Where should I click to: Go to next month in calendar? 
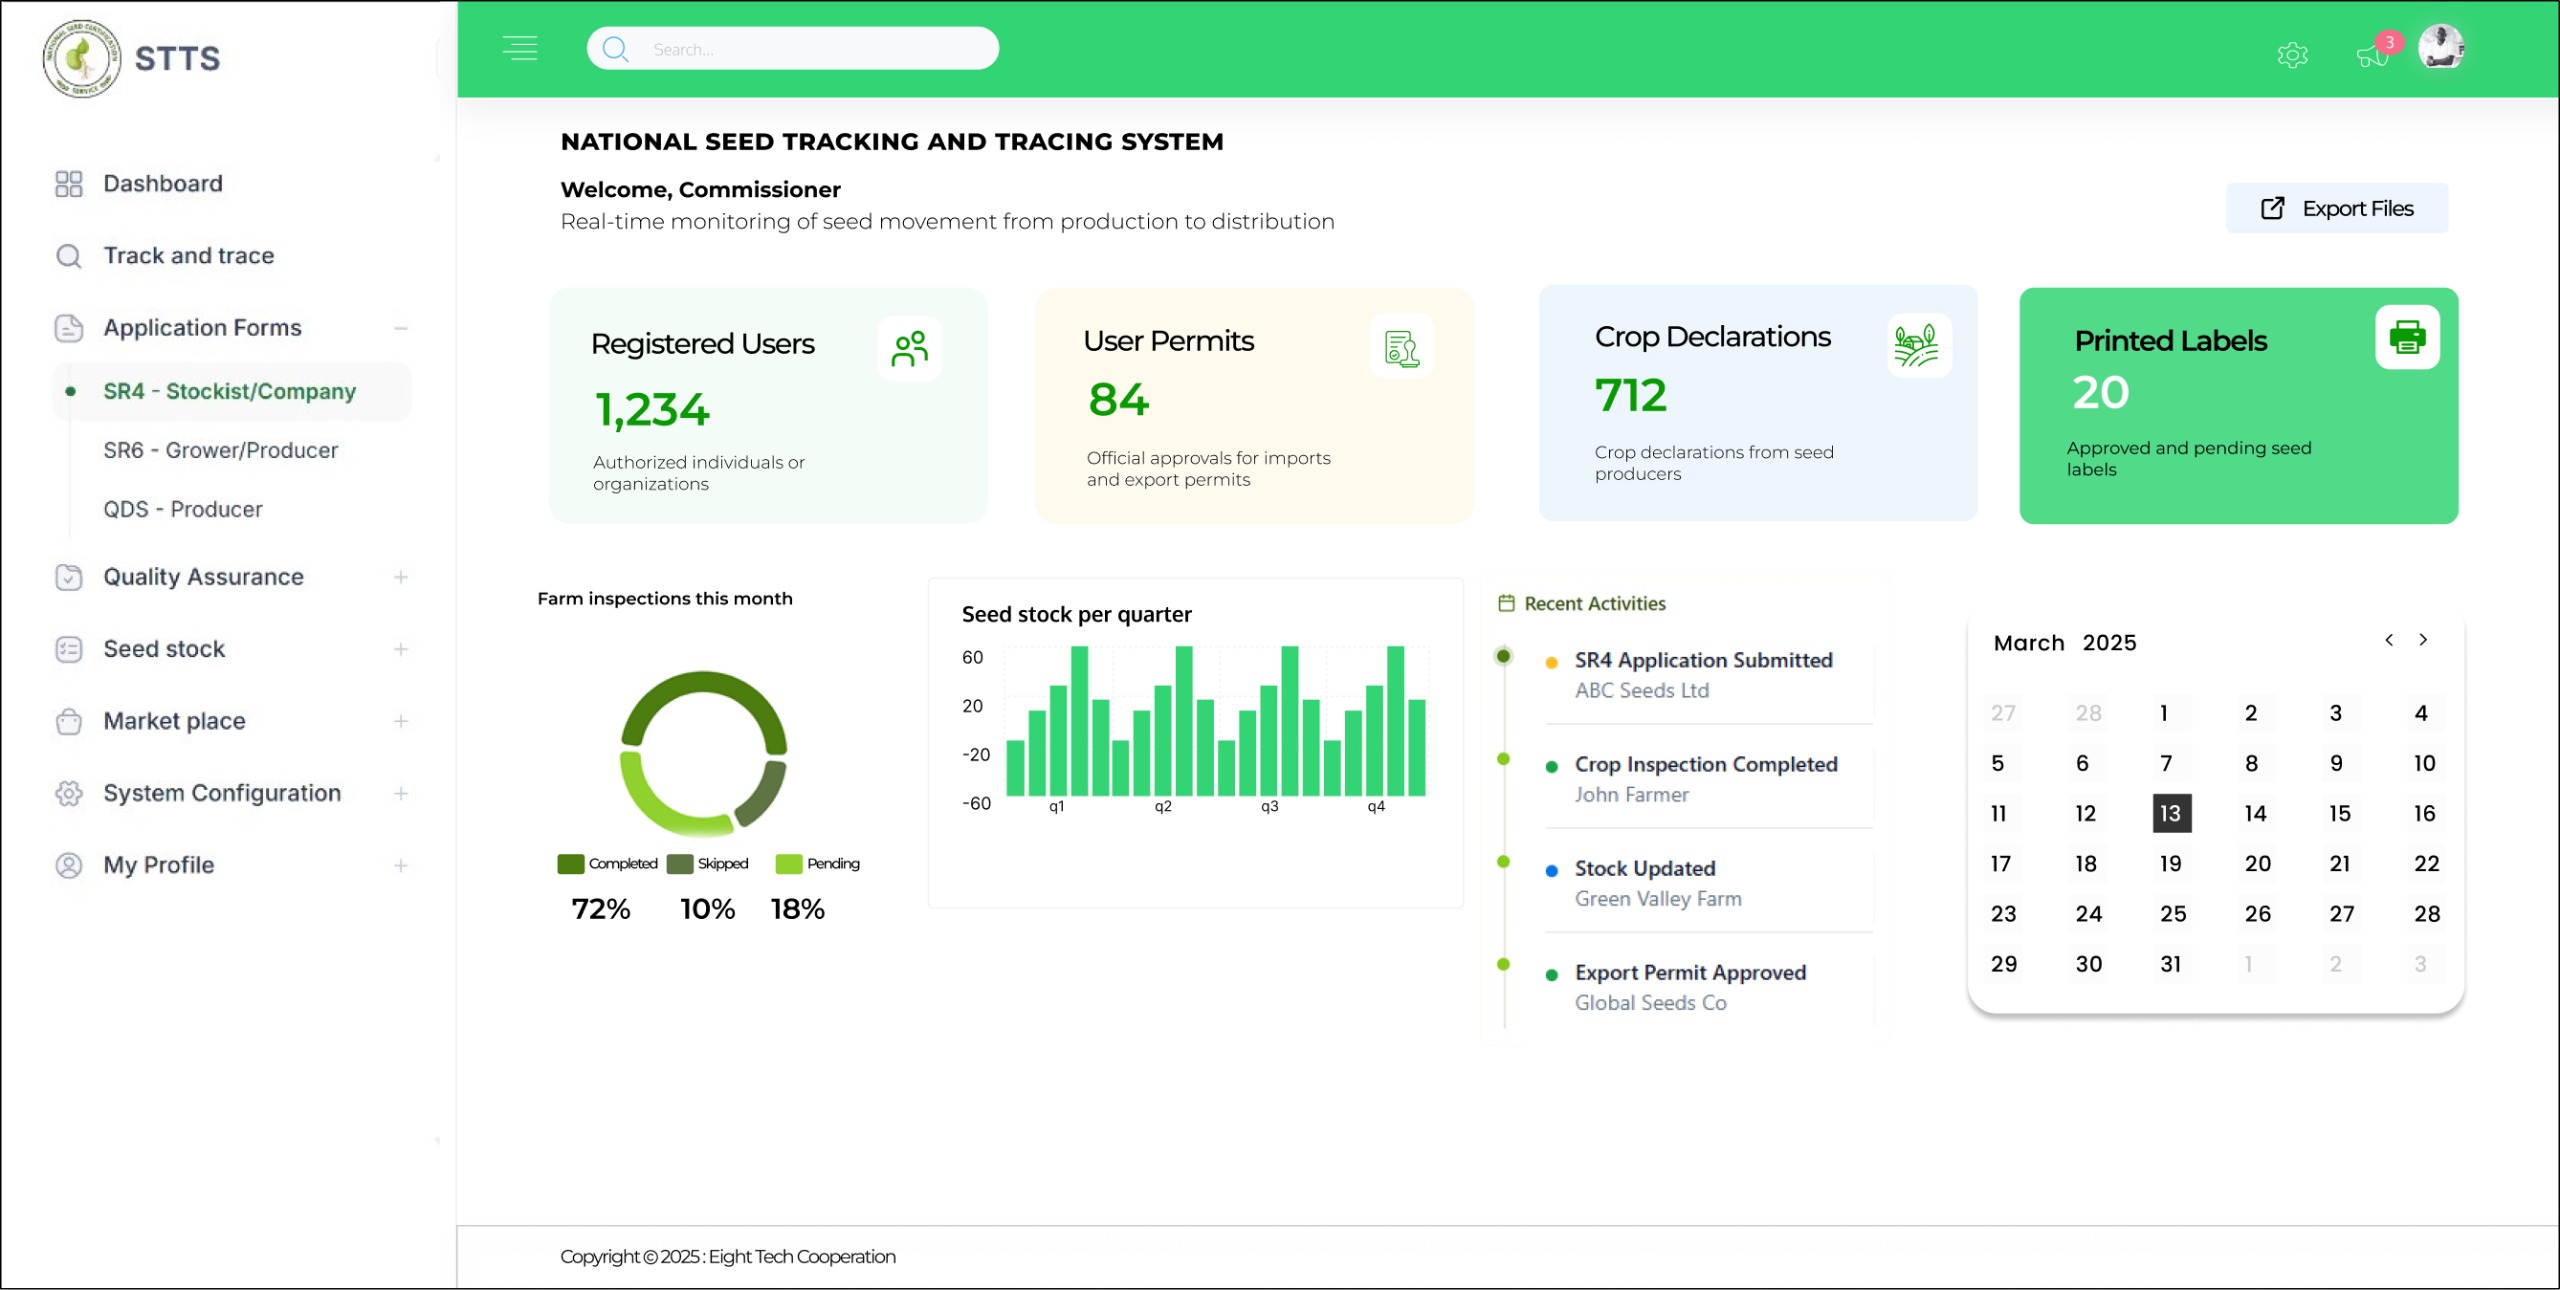[2423, 640]
